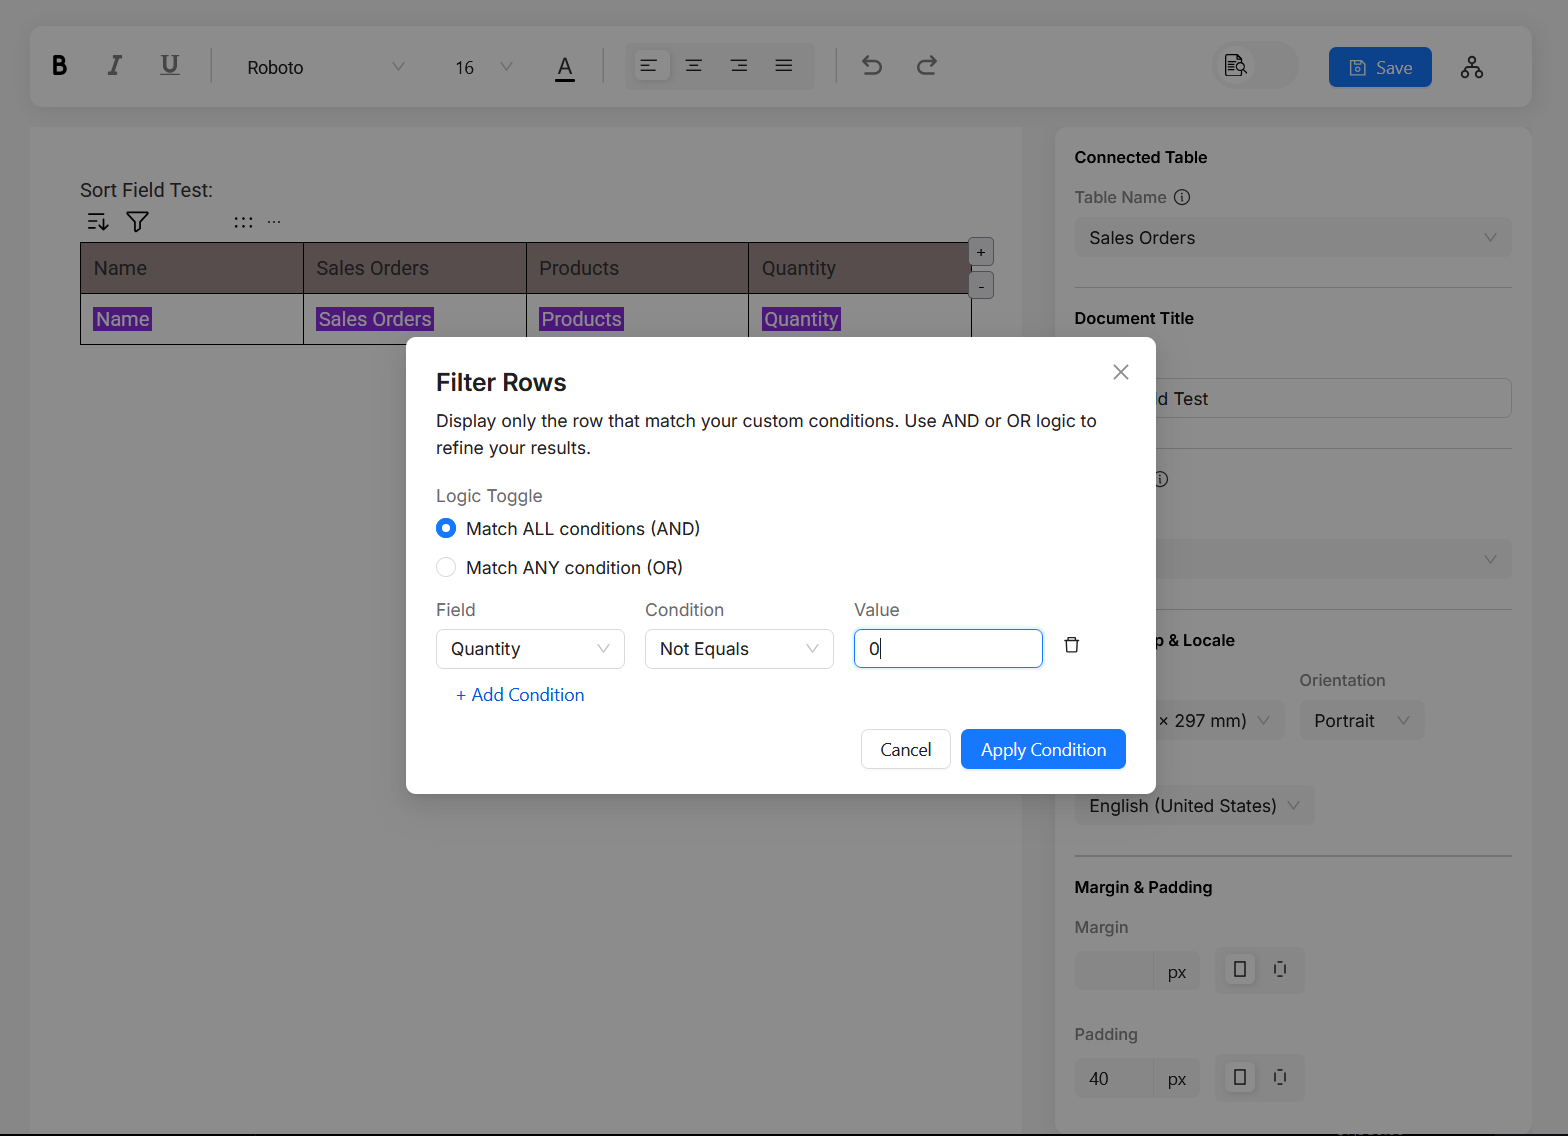Click the Document Title input field
This screenshot has width=1568, height=1136.
click(x=1333, y=398)
